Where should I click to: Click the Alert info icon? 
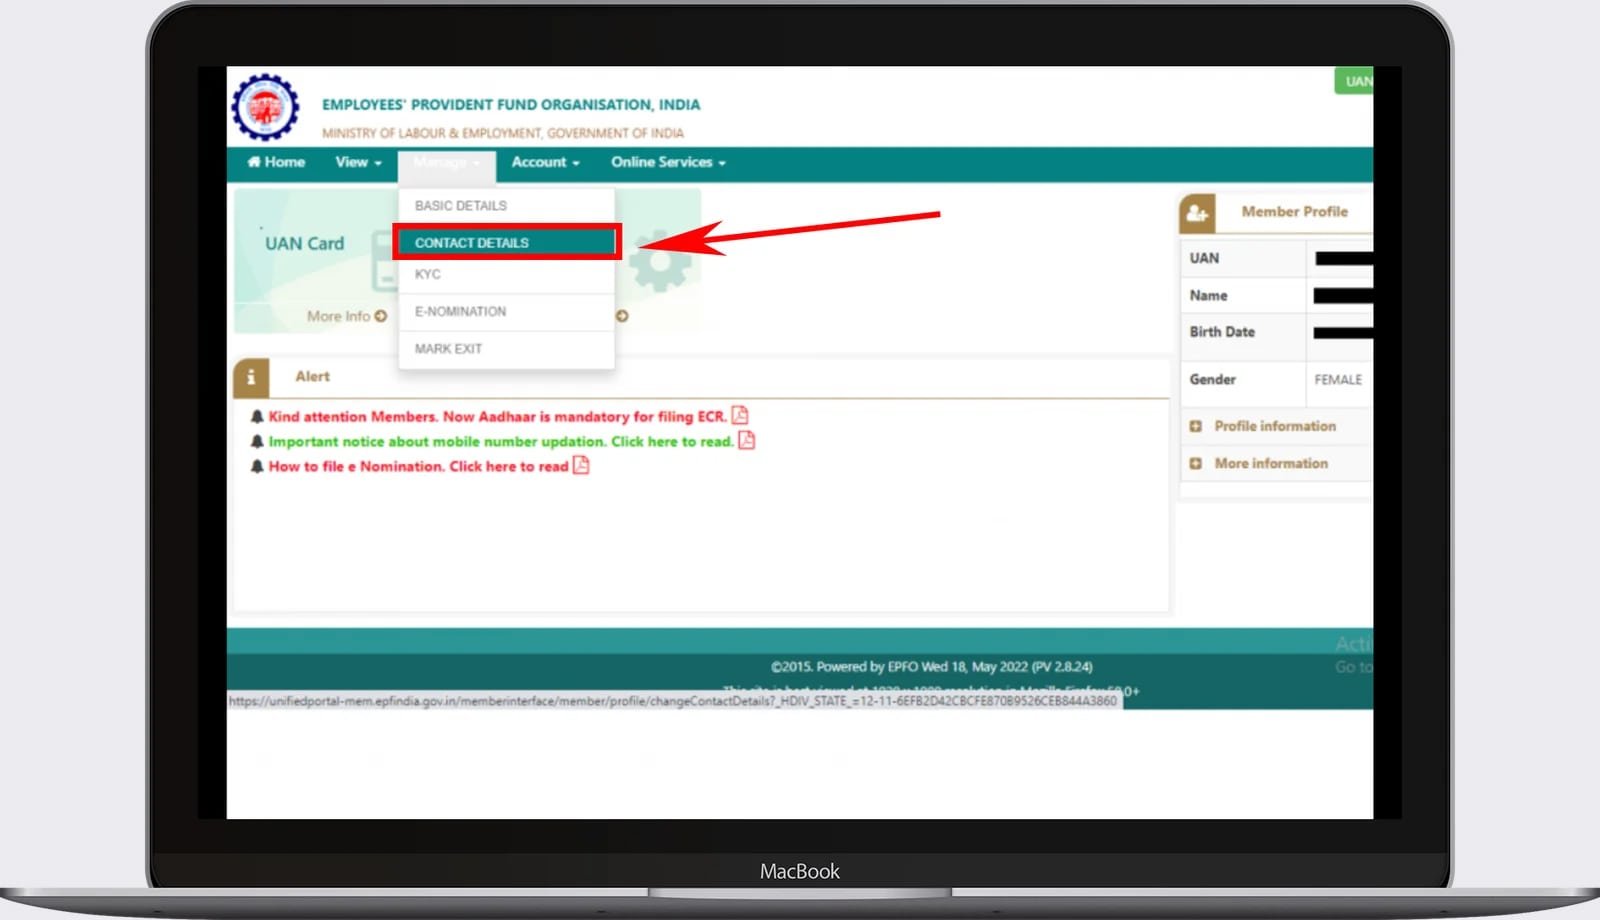pyautogui.click(x=251, y=377)
